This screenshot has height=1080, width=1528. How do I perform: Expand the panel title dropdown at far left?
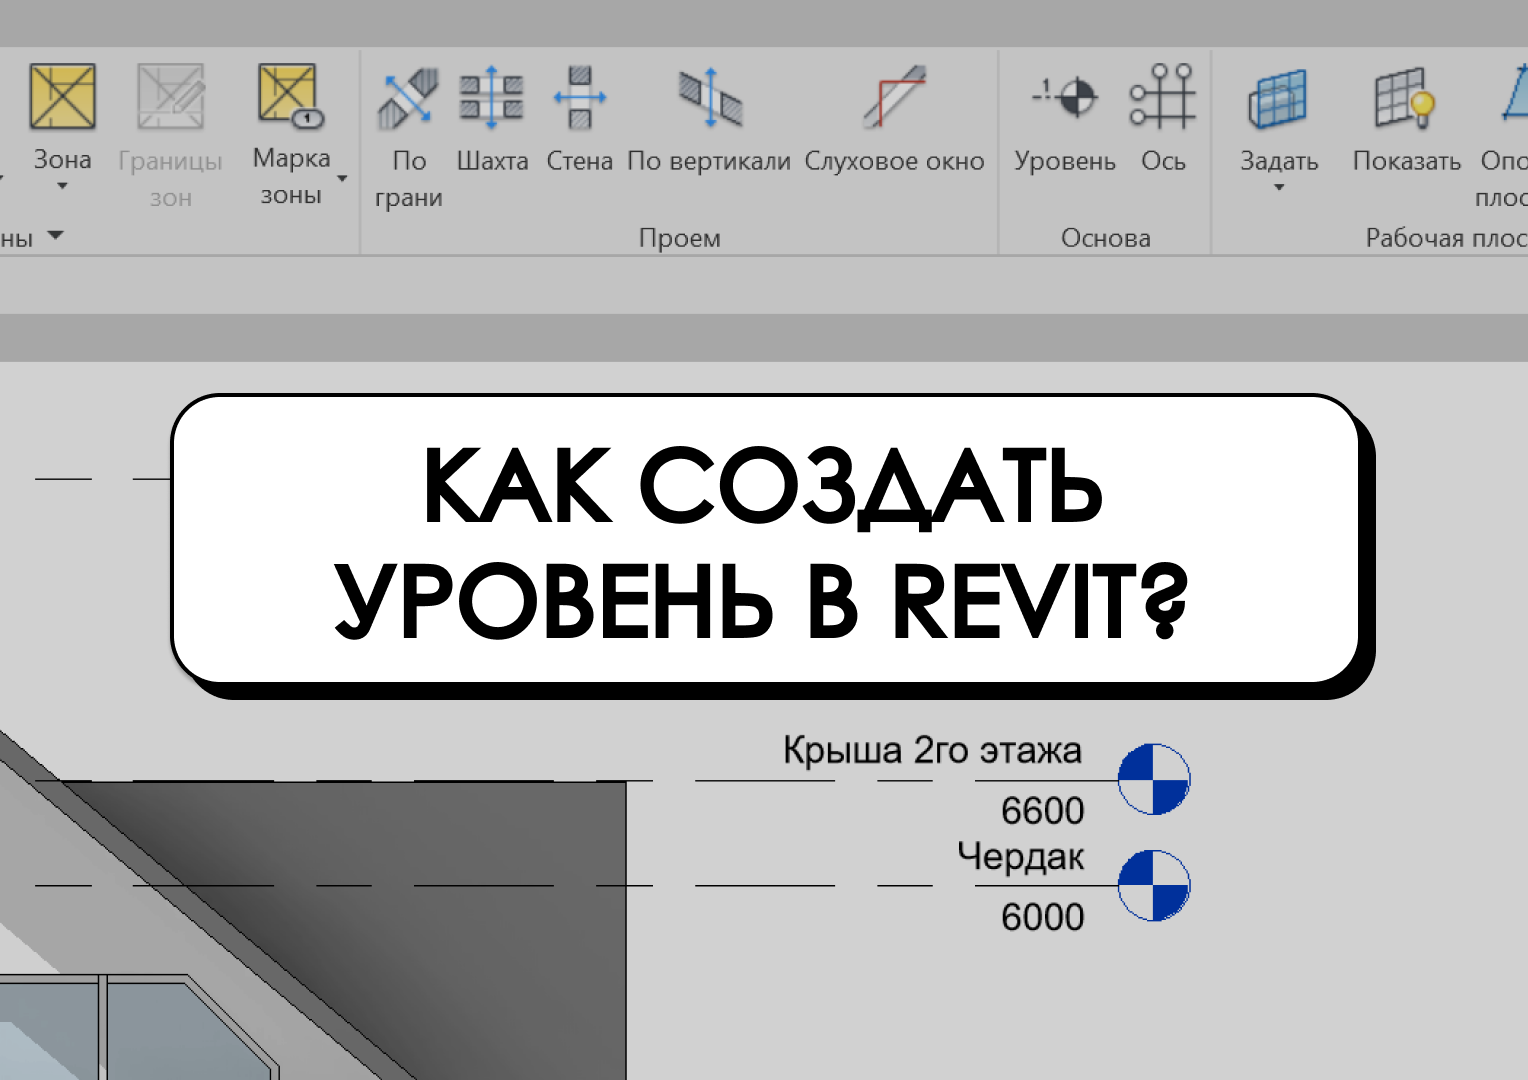tap(56, 236)
